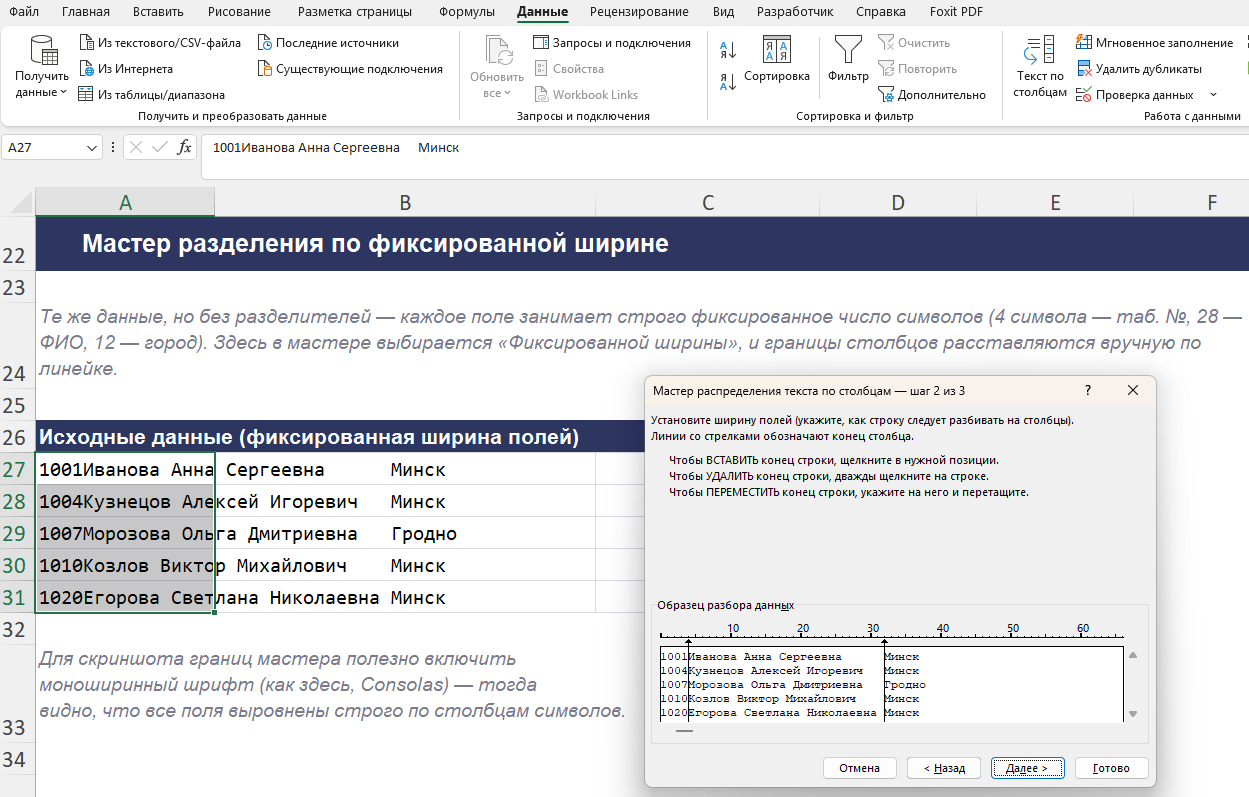Confirm the entry with formula bar checkmark
Image resolution: width=1249 pixels, height=797 pixels.
tap(160, 148)
